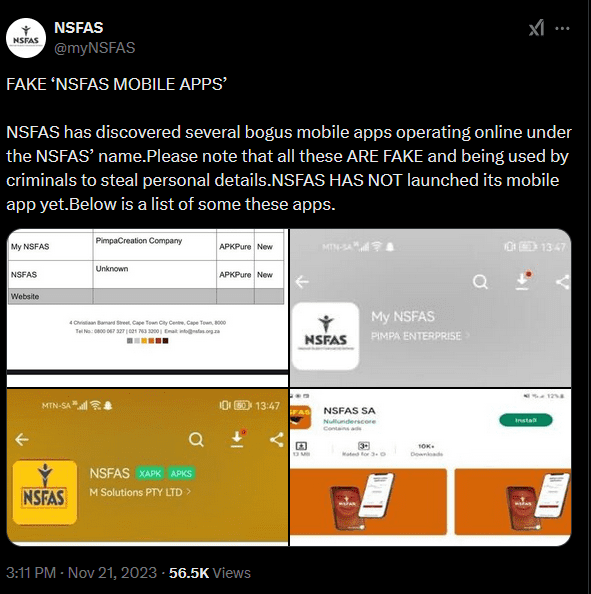Screen dimensions: 591x594
Task: Click the post timestamp Nov 21, 2023
Action: [x=112, y=573]
